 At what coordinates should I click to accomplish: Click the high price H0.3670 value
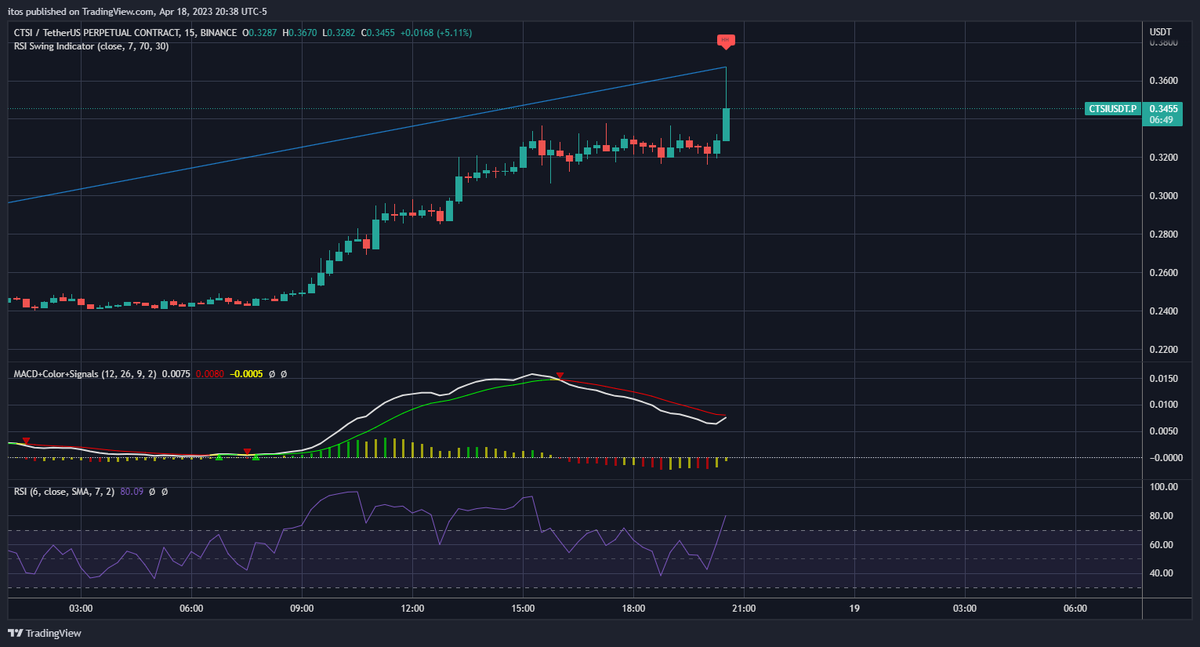(x=302, y=33)
